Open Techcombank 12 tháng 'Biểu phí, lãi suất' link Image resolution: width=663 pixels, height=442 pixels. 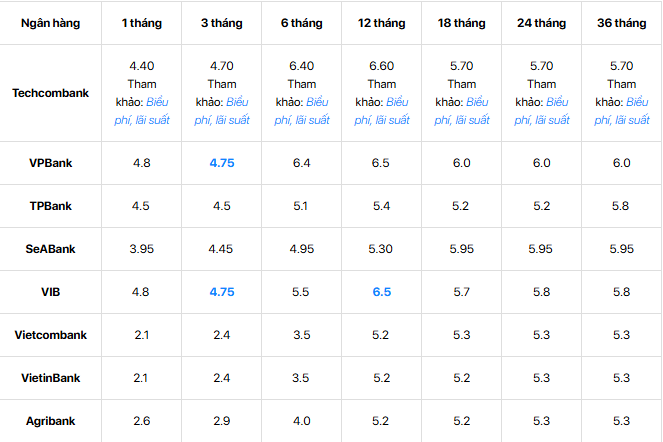point(382,111)
